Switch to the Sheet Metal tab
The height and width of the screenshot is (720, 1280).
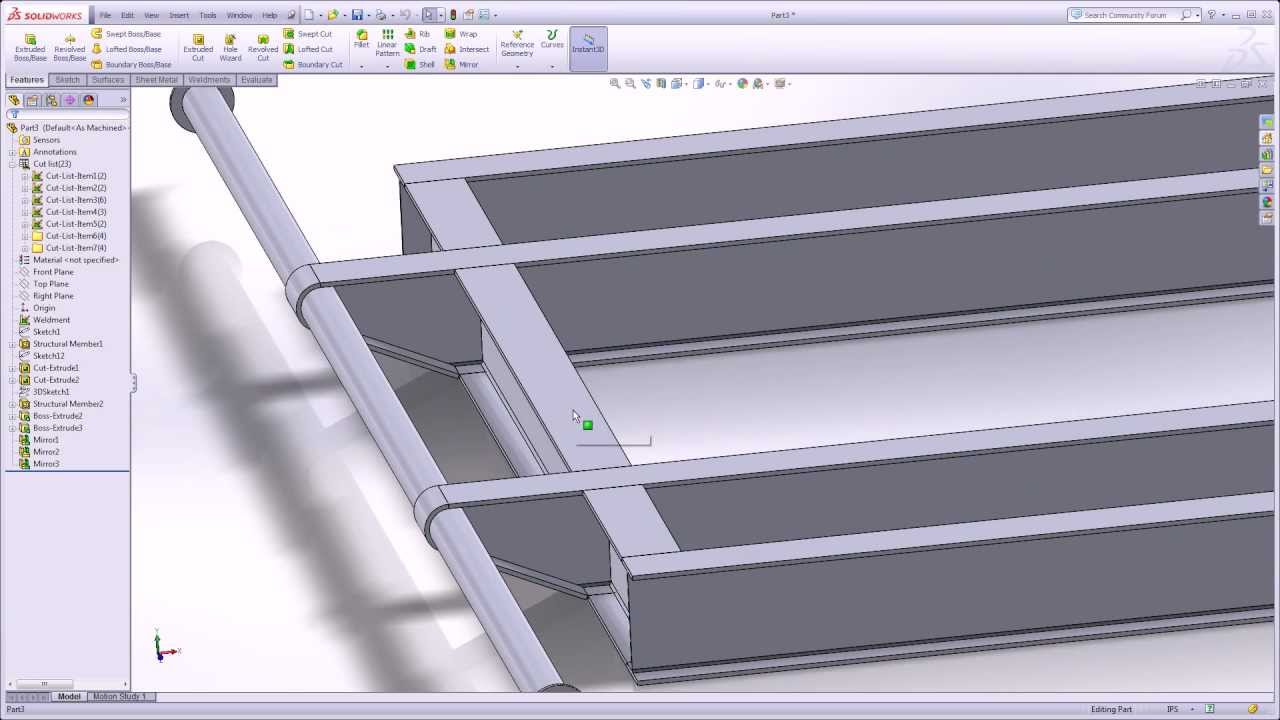(x=156, y=80)
